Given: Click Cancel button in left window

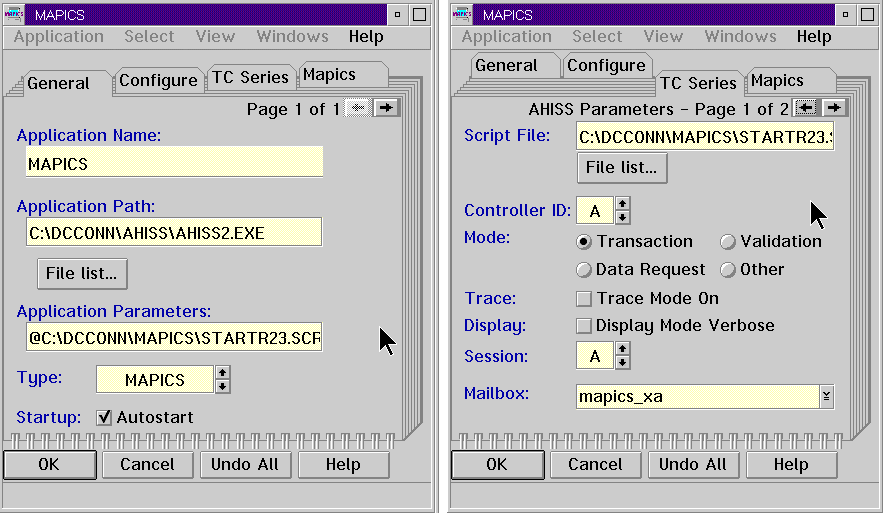Looking at the screenshot, I should coord(148,465).
